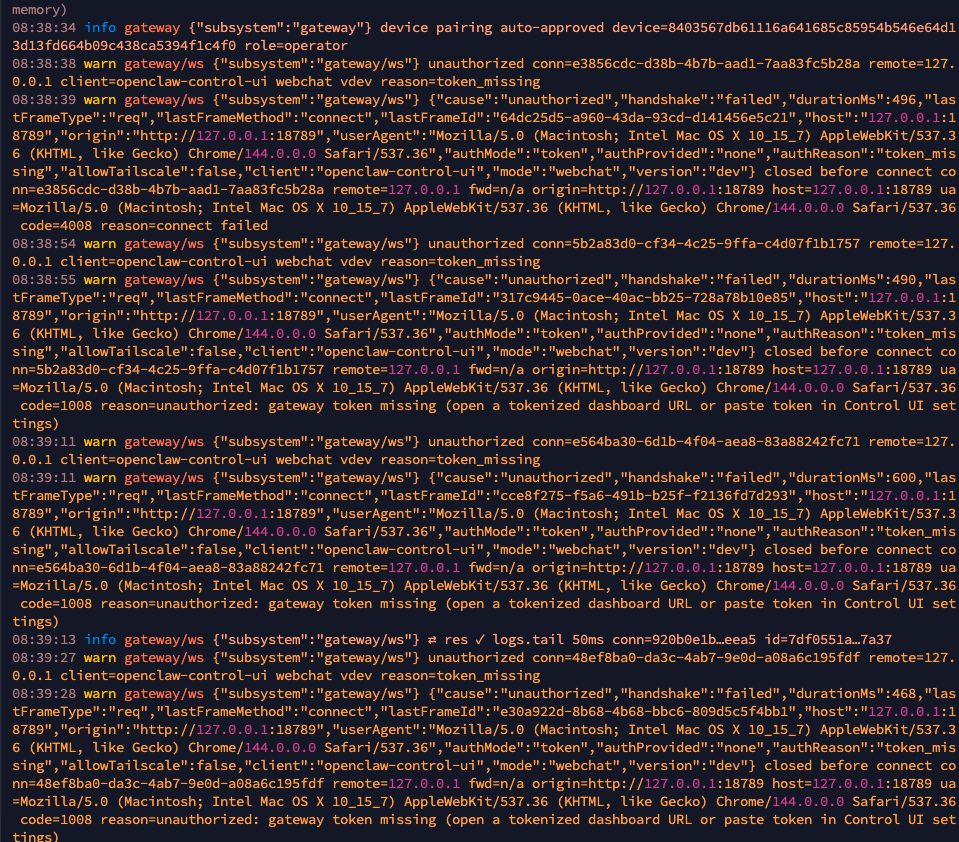Click the 08:39:13 timestamp
This screenshot has height=842, width=959.
[44, 640]
